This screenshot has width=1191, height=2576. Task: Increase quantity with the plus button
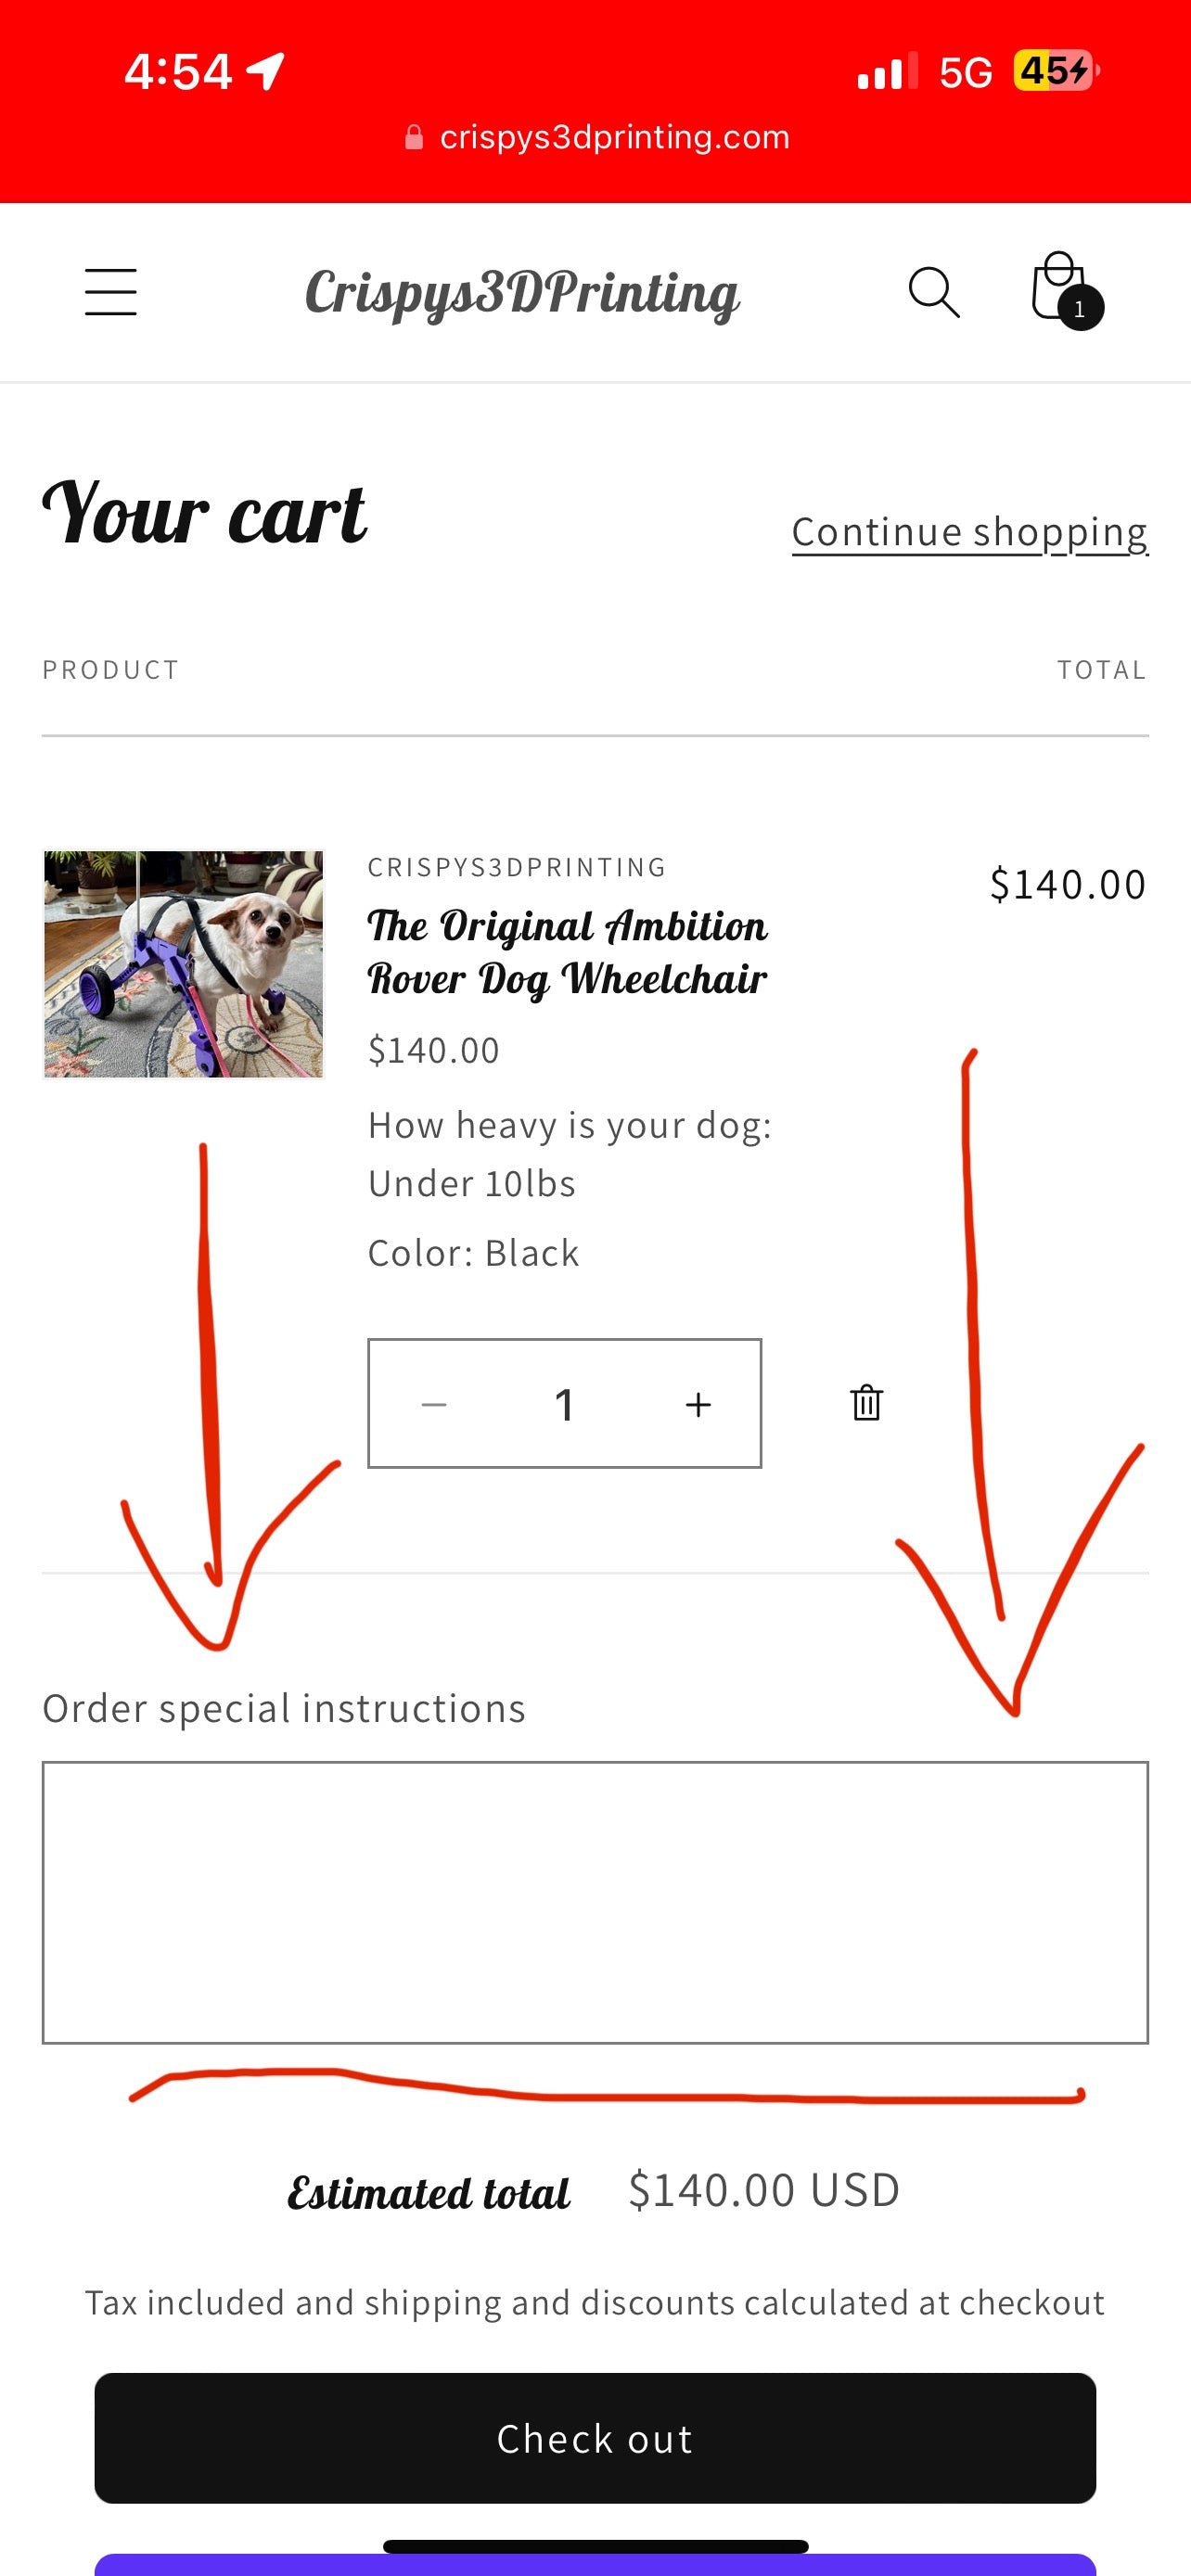(698, 1404)
